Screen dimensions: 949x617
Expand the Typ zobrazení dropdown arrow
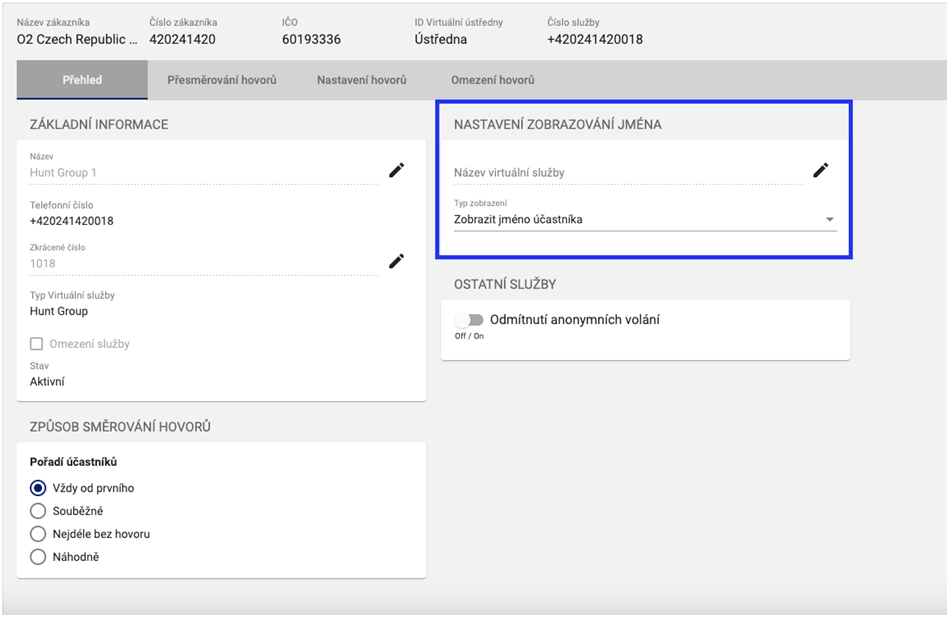tap(829, 220)
